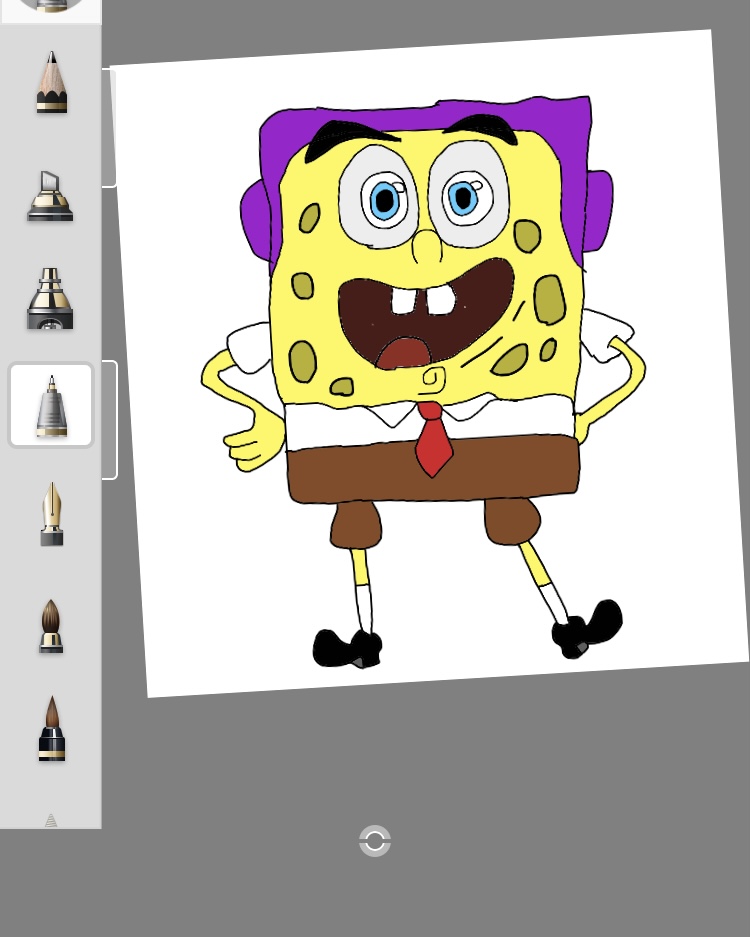The width and height of the screenshot is (750, 937).
Task: Tap the upper brush size slider bracket
Action: [x=109, y=128]
